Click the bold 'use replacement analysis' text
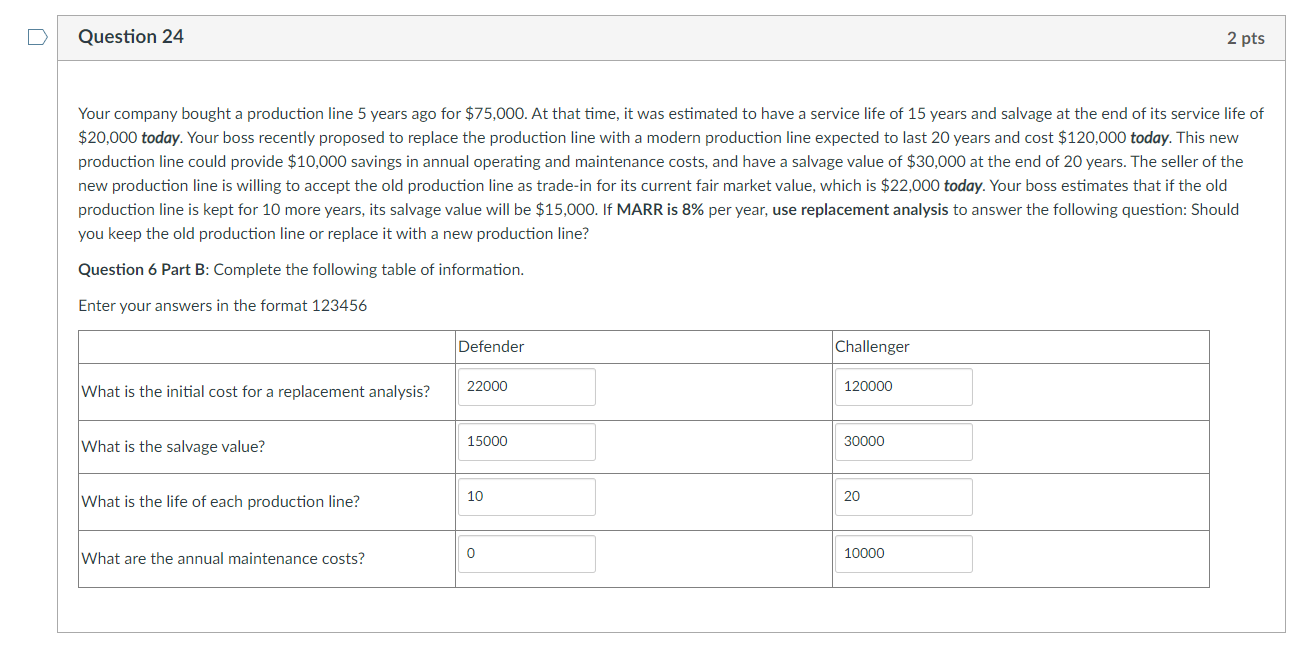 (x=860, y=210)
